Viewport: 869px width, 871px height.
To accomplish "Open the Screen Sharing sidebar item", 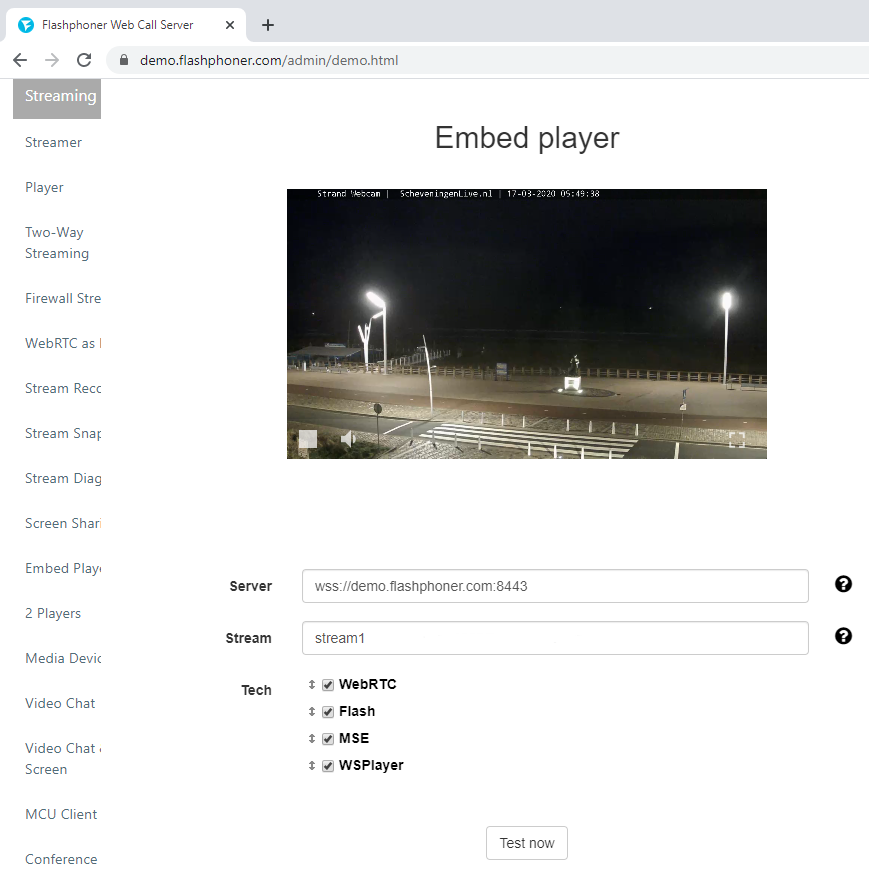I will pyautogui.click(x=63, y=523).
